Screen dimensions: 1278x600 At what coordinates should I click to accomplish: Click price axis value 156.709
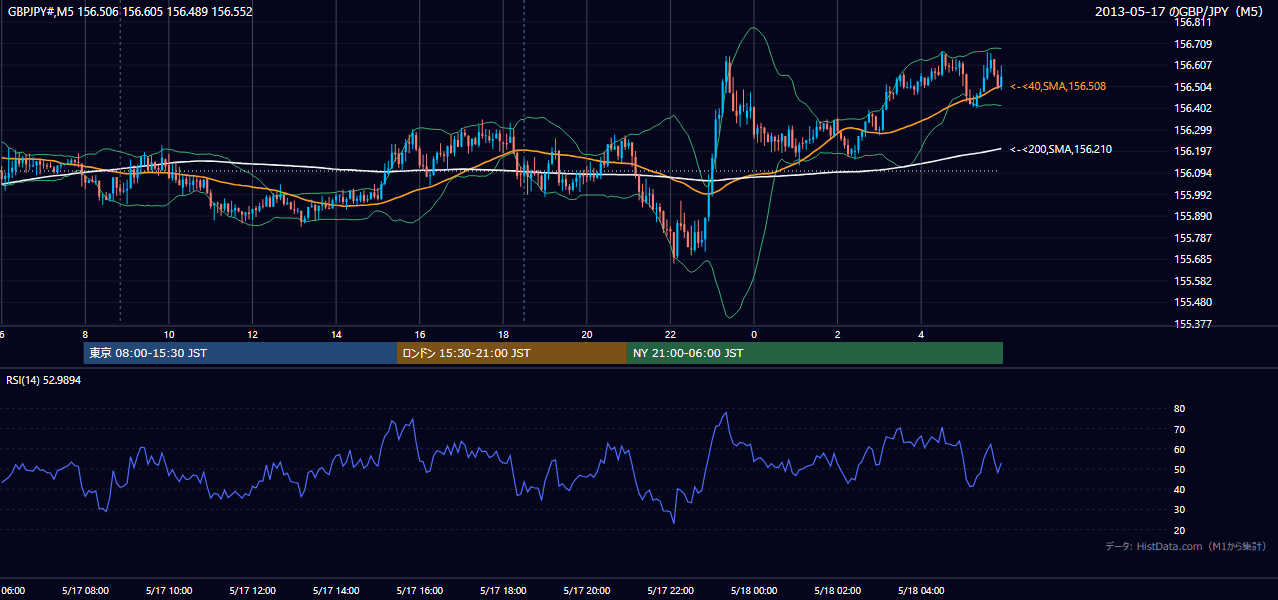[1193, 44]
